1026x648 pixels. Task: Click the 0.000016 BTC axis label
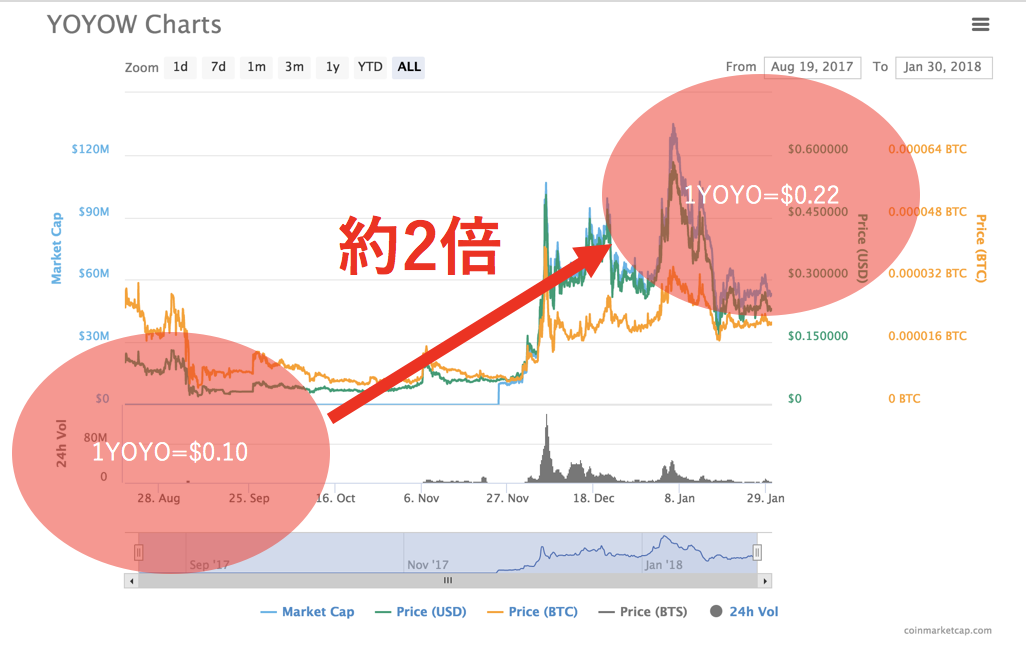(927, 336)
